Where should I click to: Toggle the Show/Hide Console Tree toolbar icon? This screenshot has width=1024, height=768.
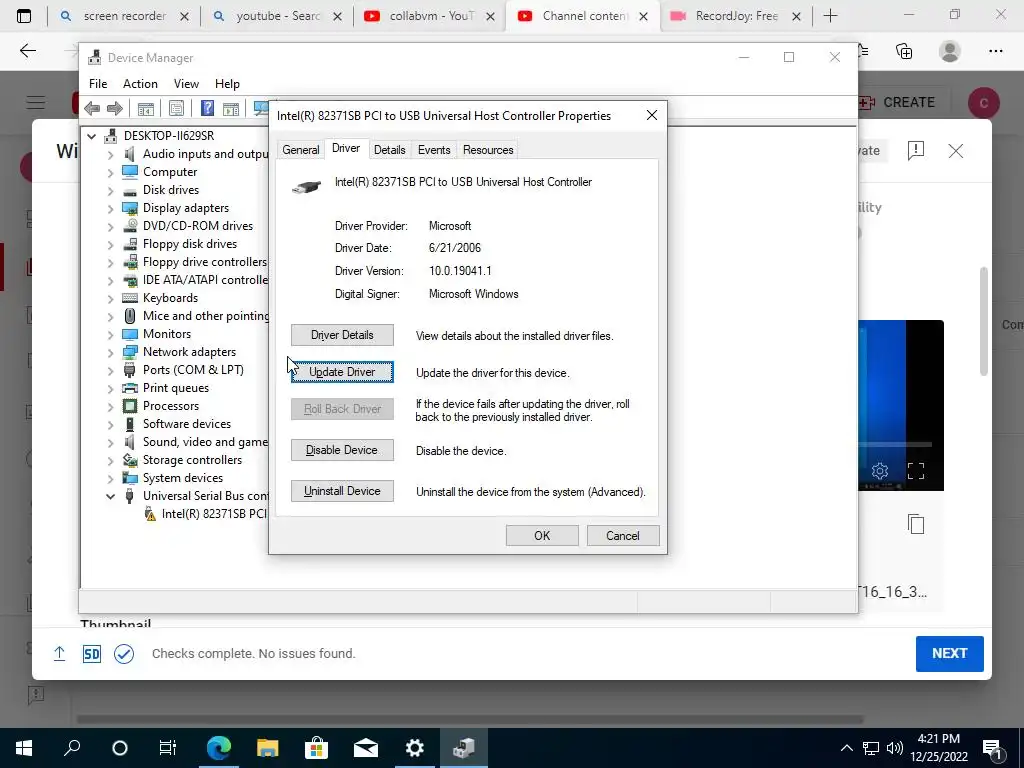click(146, 108)
